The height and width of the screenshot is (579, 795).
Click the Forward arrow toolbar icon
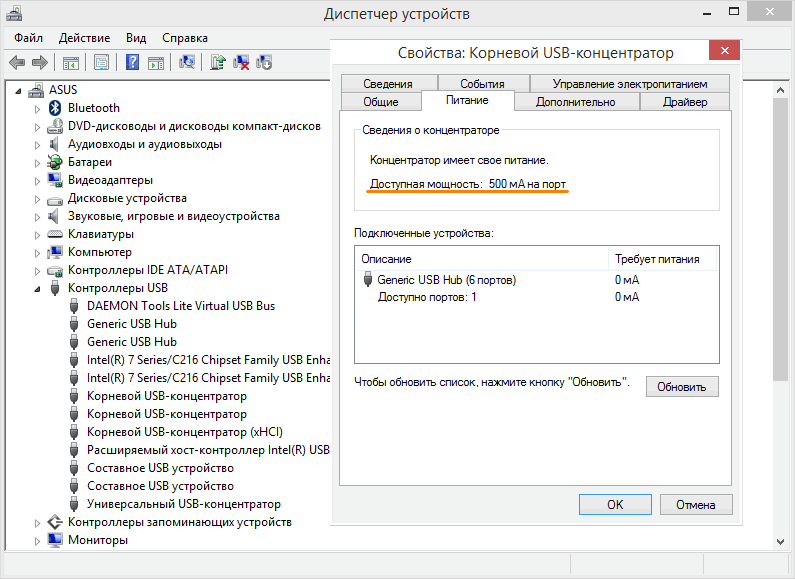[40, 62]
